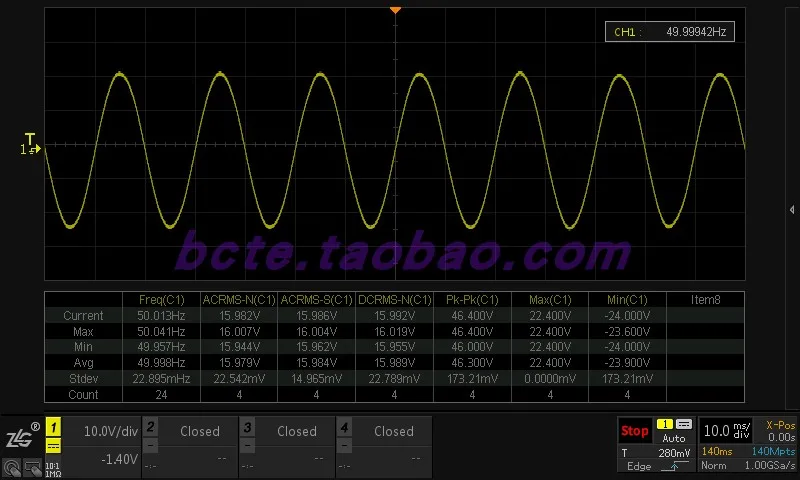Screen dimensions: 800x480
Task: Open the channel 3 Closed panel
Action: pos(296,431)
